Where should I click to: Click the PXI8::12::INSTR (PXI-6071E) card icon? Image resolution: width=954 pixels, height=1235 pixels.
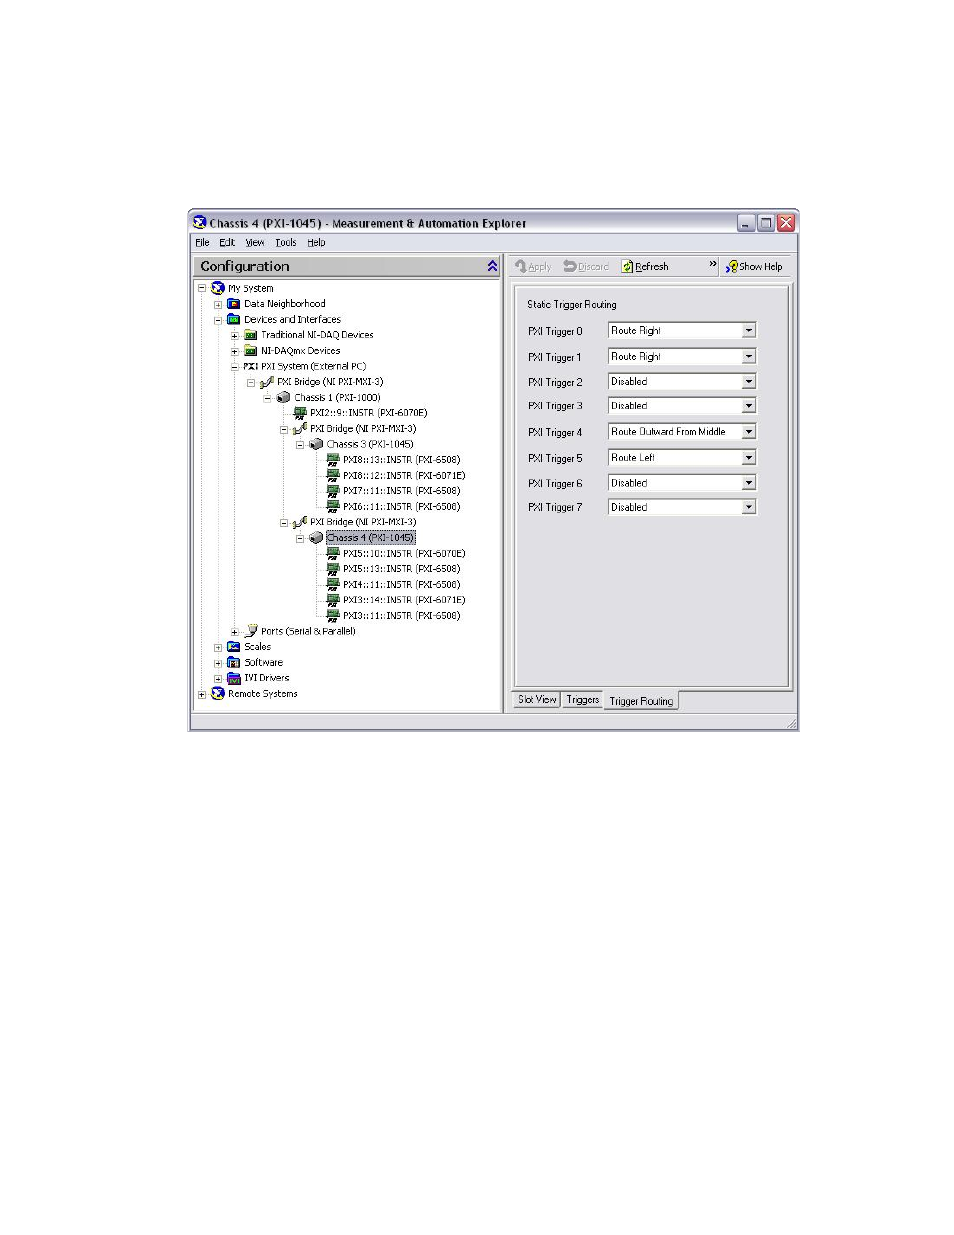click(x=333, y=475)
